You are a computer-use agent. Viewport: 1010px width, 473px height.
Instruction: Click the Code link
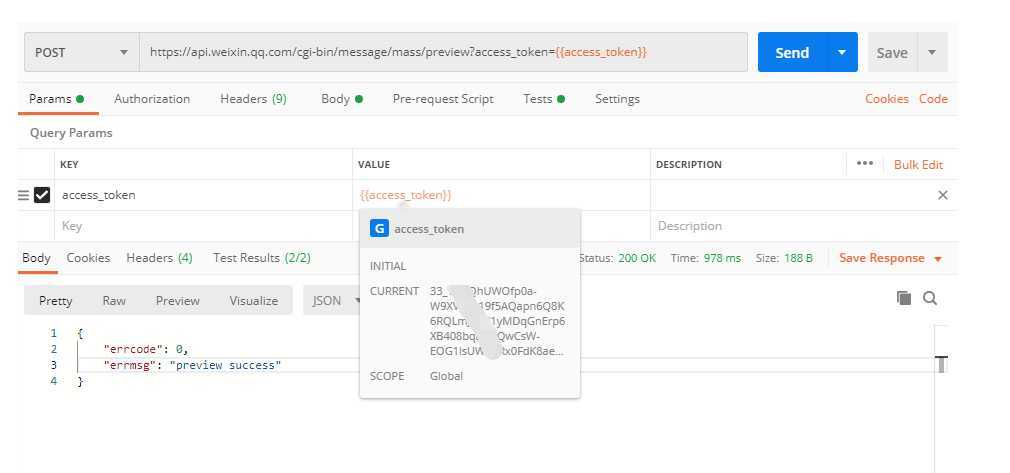point(933,99)
